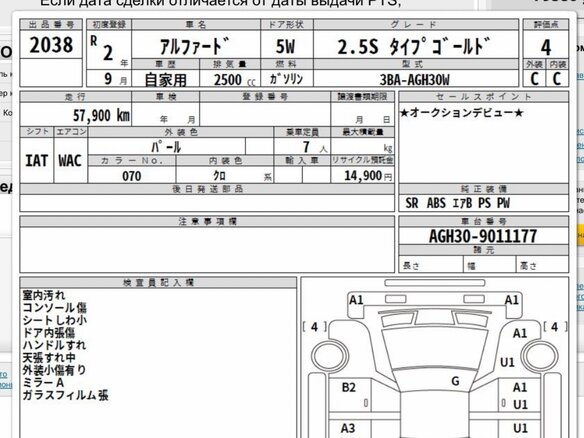This screenshot has height=438, width=584.
Task: Click A3 damage mark on car diagram
Action: [348, 428]
